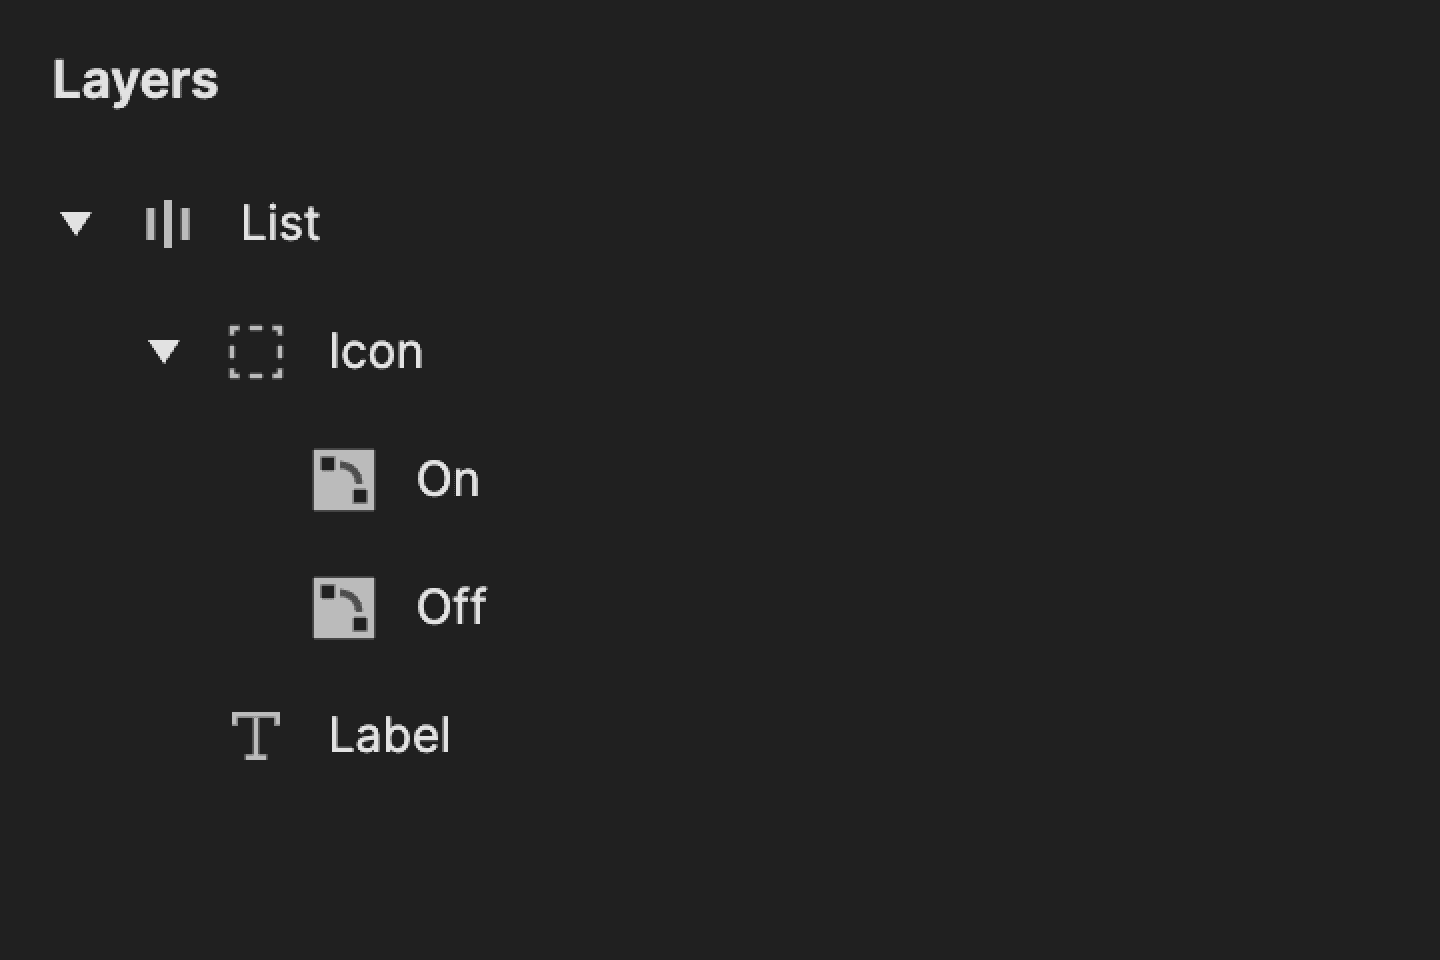Click the Label layer name text
Viewport: 1440px width, 960px height.
[x=389, y=735]
